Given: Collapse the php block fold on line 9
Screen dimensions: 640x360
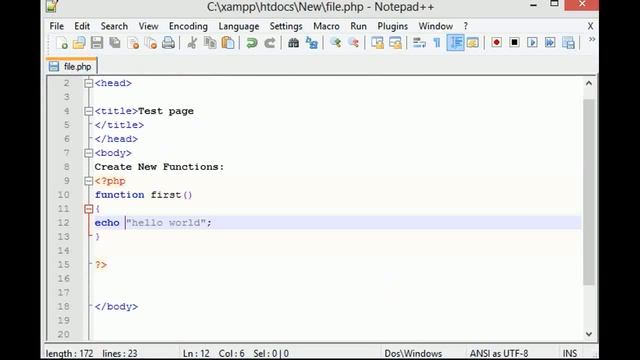Looking at the screenshot, I should tap(89, 181).
